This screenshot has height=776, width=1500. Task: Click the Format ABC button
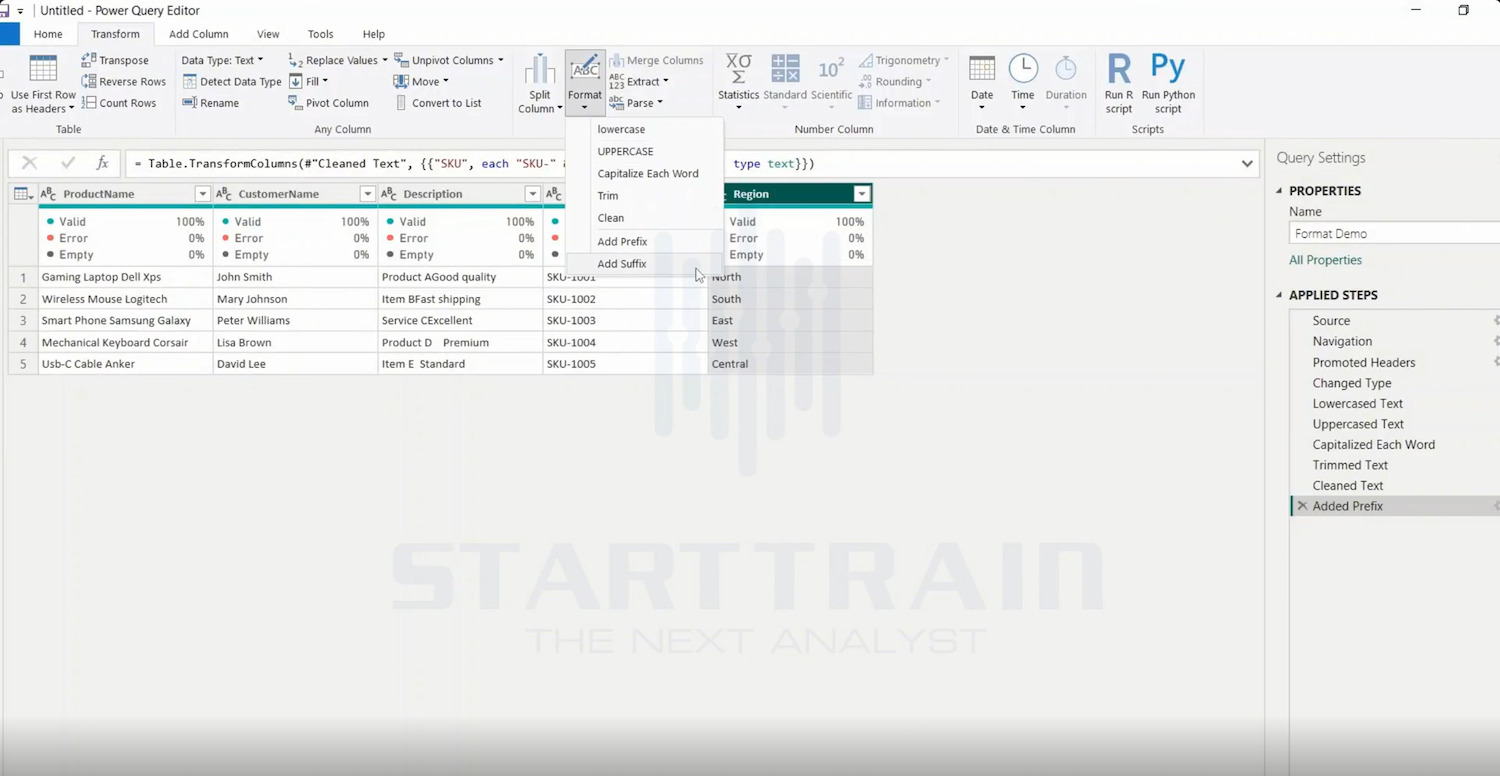(x=585, y=84)
